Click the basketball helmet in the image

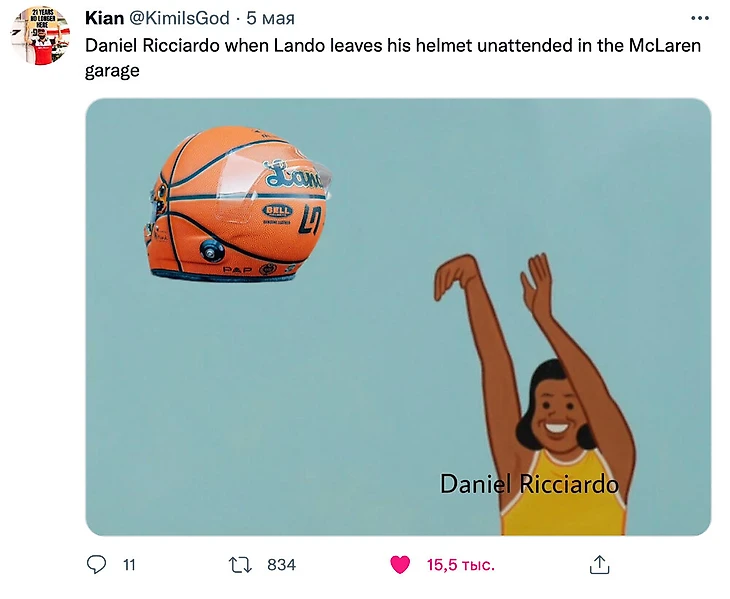pyautogui.click(x=238, y=205)
